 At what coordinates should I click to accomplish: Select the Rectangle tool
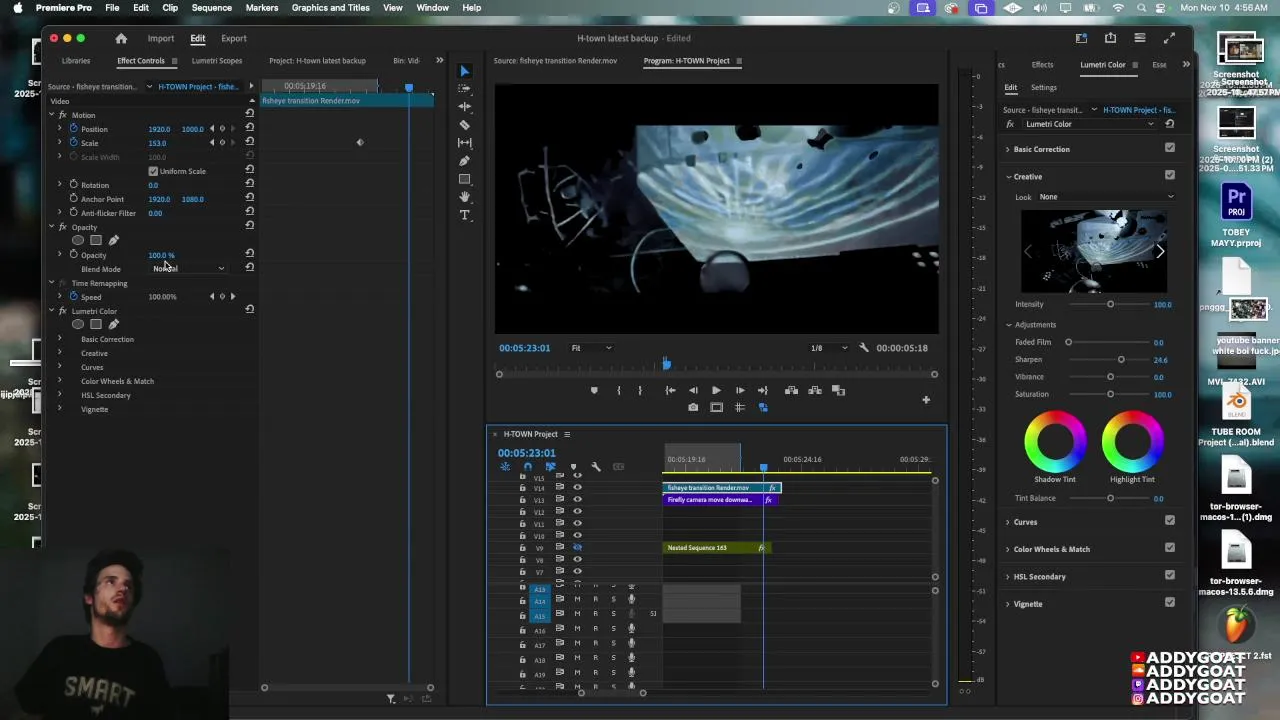(464, 179)
